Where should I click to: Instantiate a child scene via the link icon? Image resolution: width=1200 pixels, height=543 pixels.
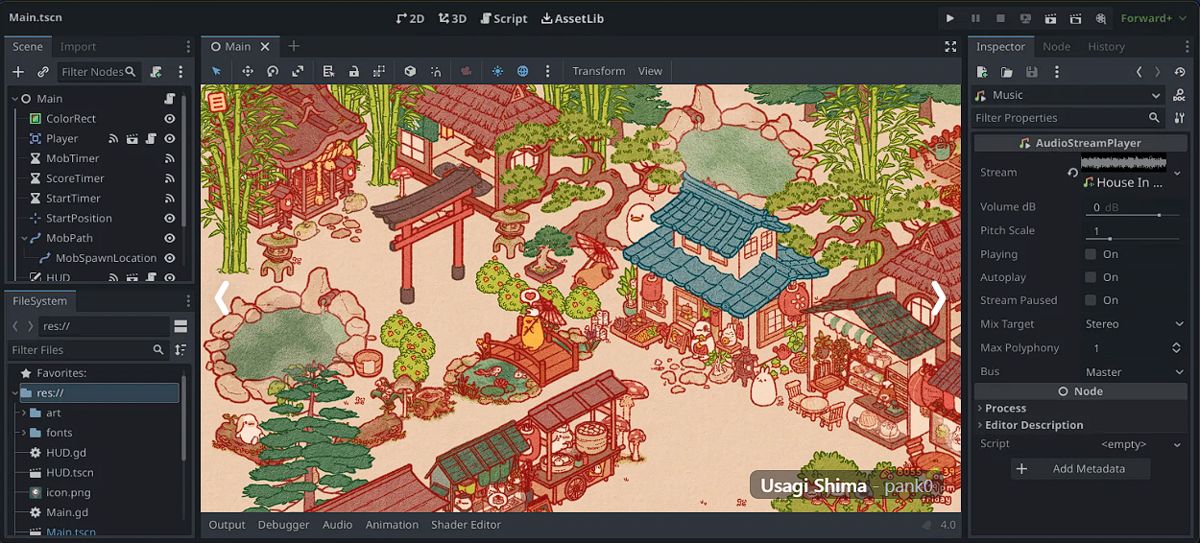point(43,72)
